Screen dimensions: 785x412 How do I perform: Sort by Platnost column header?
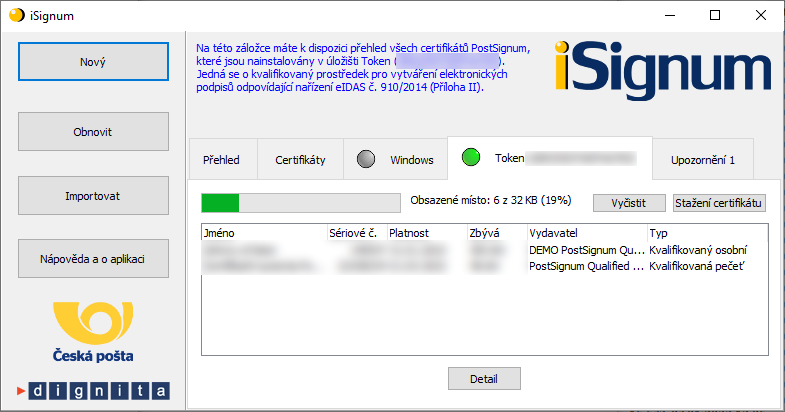coord(427,233)
